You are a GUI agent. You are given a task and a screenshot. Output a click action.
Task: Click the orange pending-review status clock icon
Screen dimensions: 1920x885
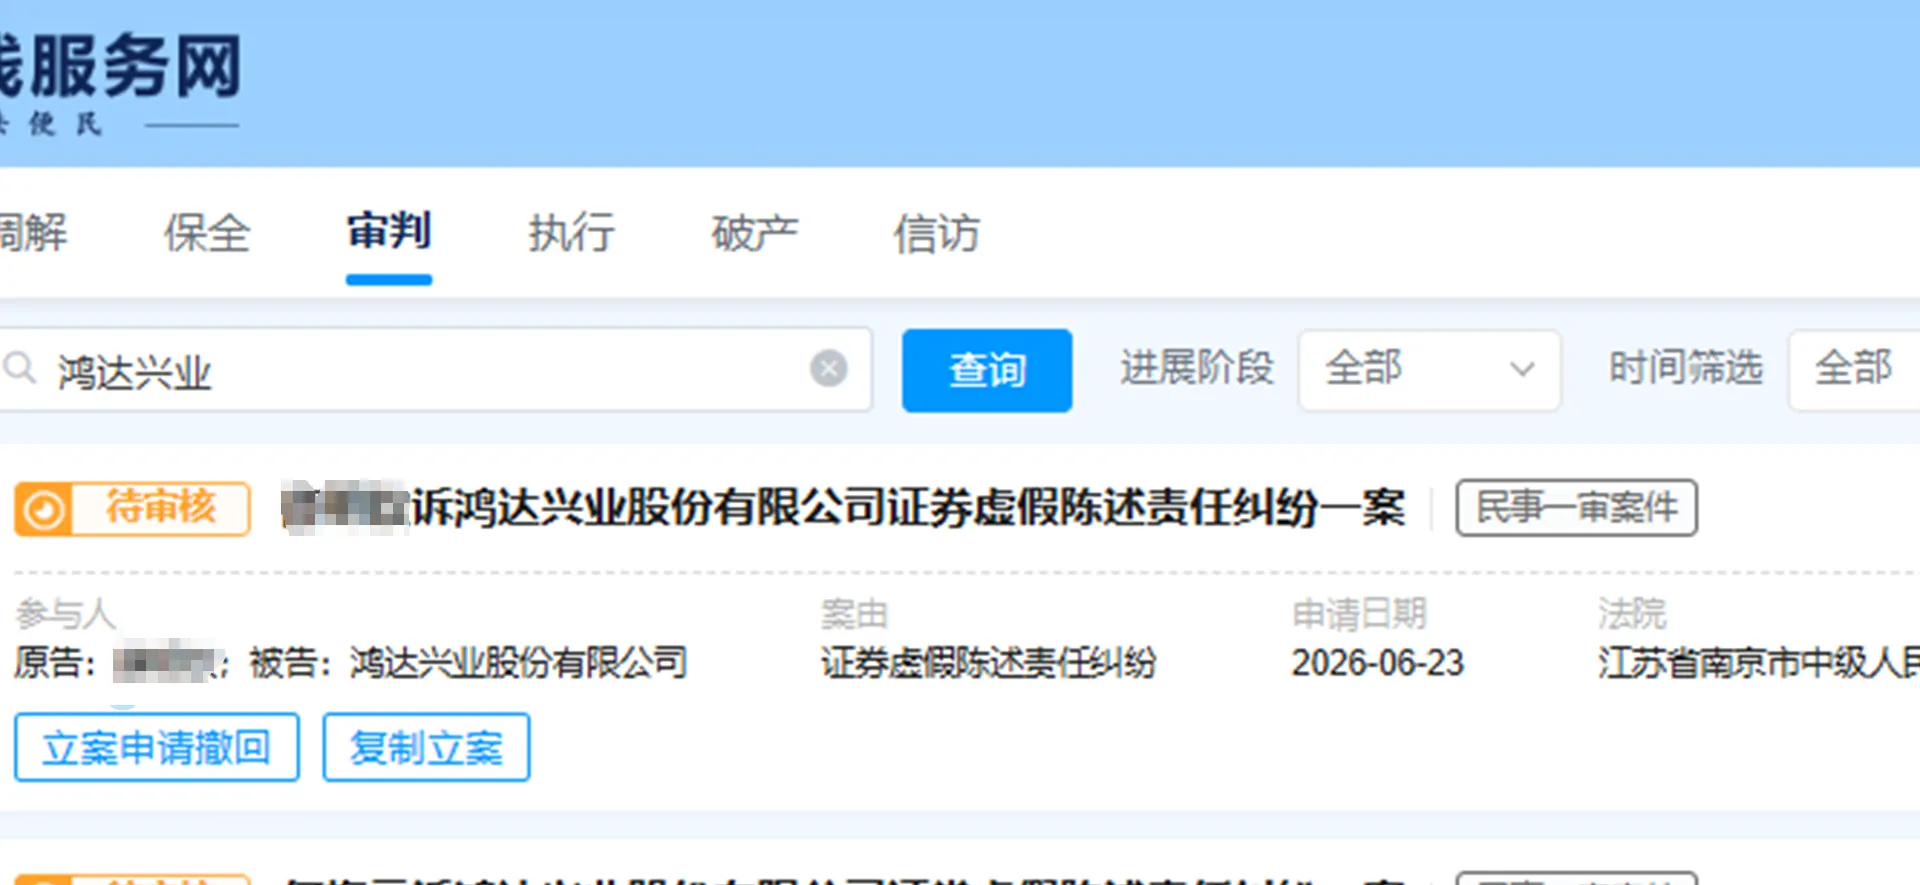pos(43,510)
